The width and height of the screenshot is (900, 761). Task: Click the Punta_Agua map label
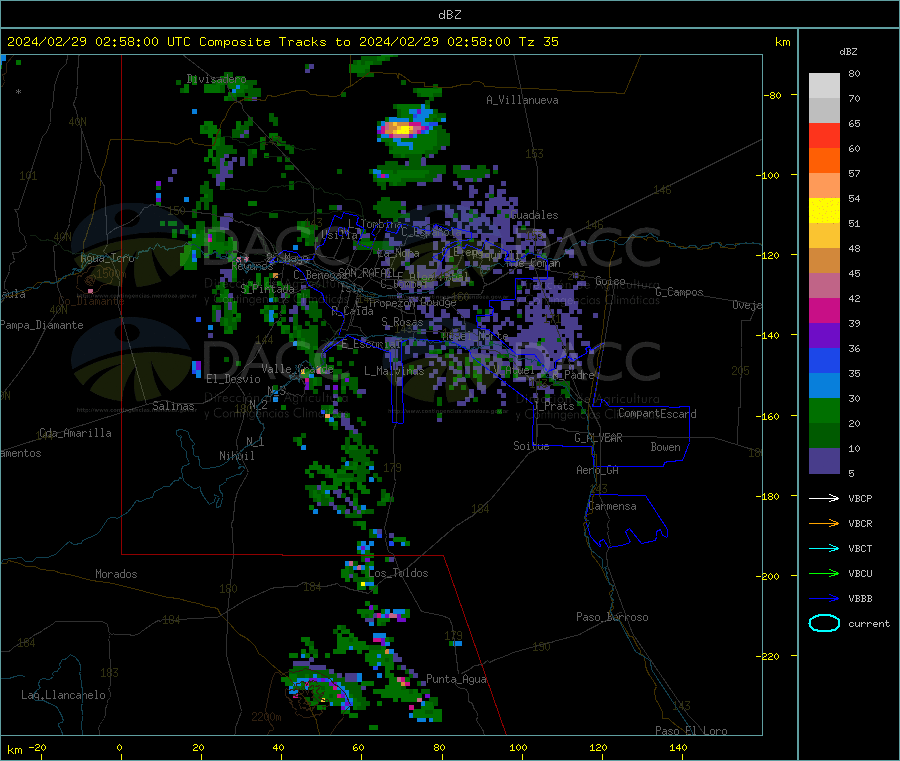pyautogui.click(x=456, y=680)
